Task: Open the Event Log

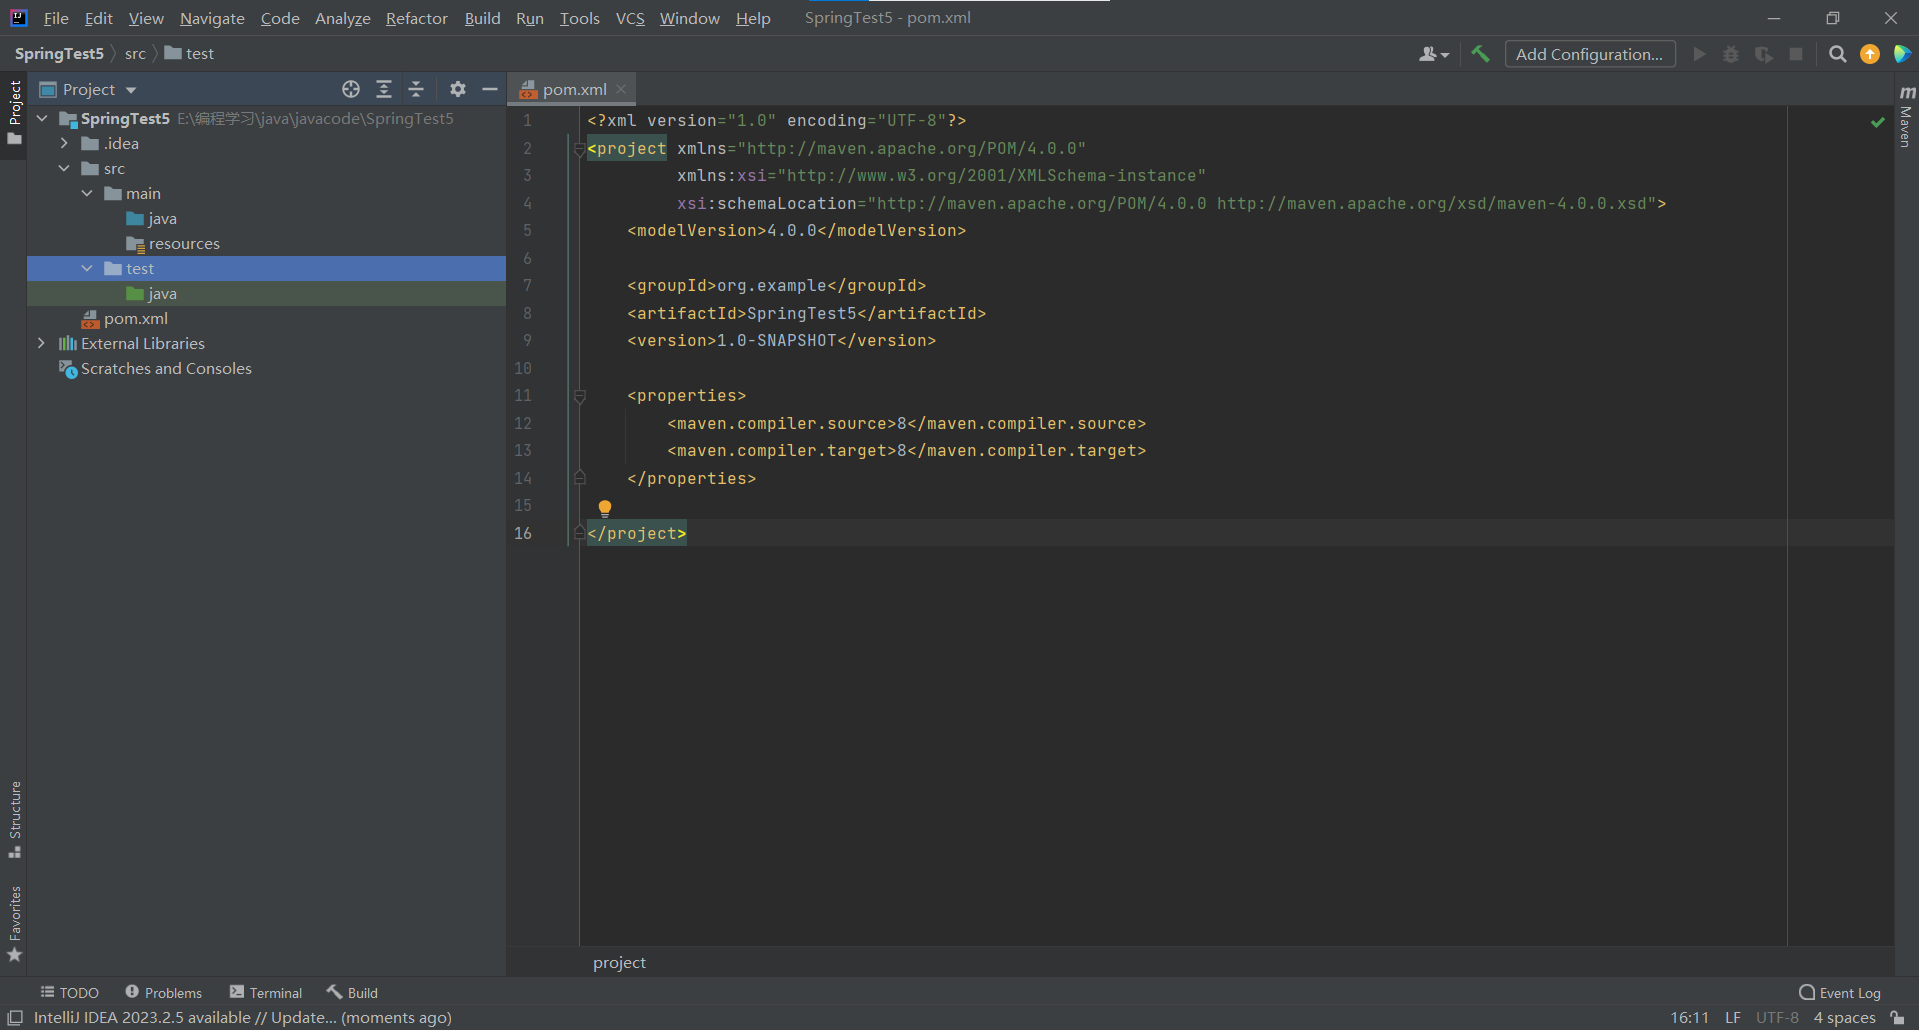Action: [x=1840, y=992]
